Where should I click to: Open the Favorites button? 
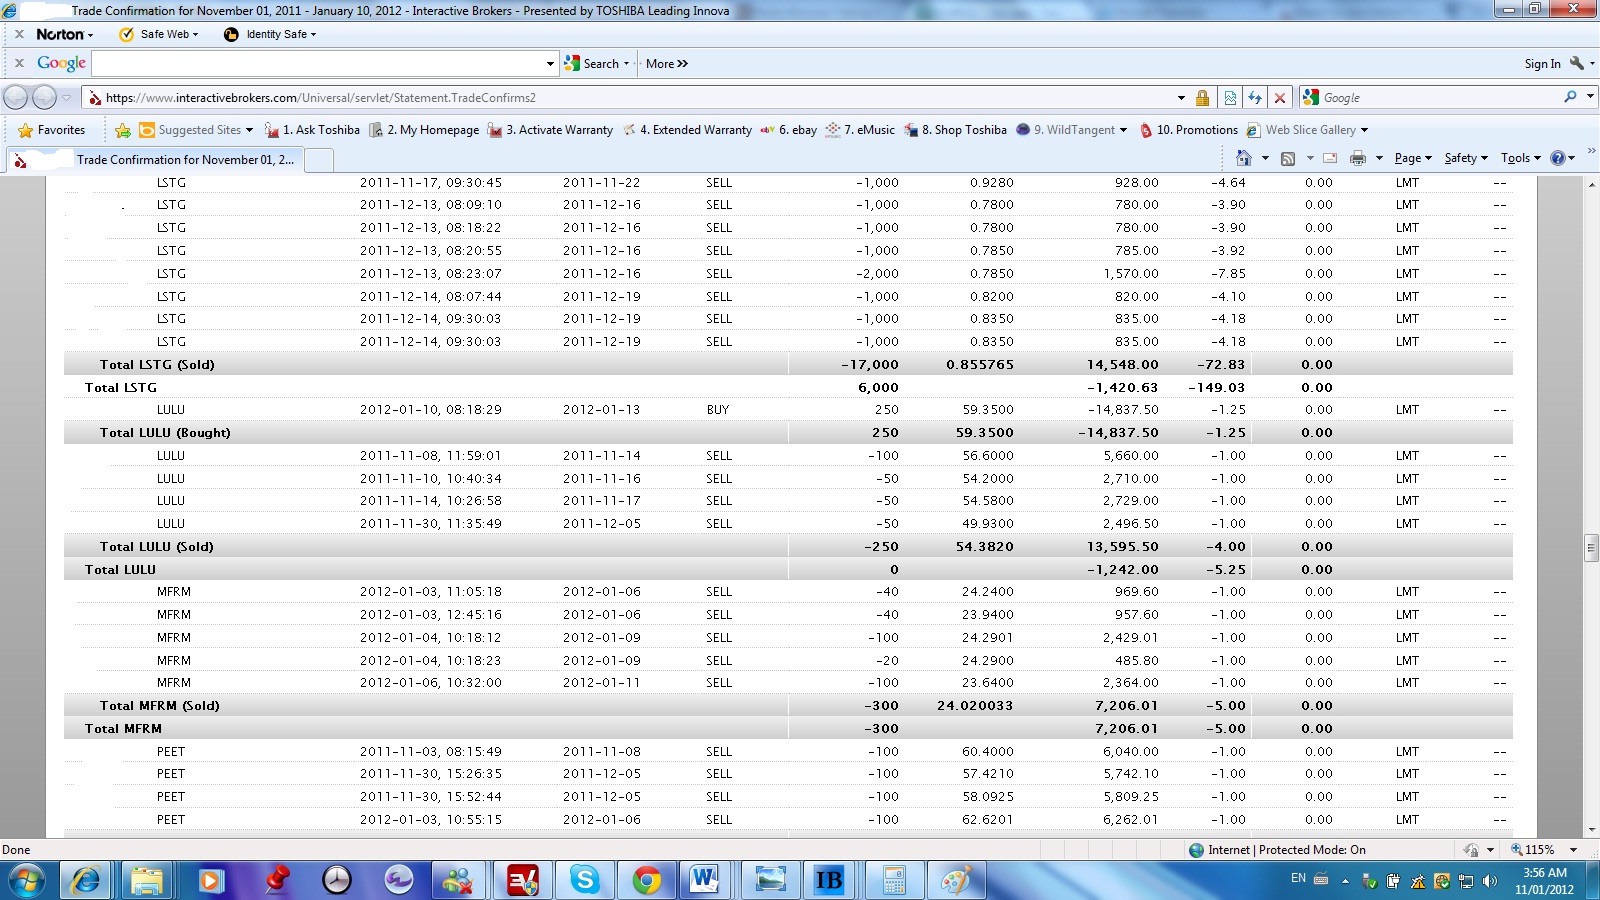tap(52, 130)
